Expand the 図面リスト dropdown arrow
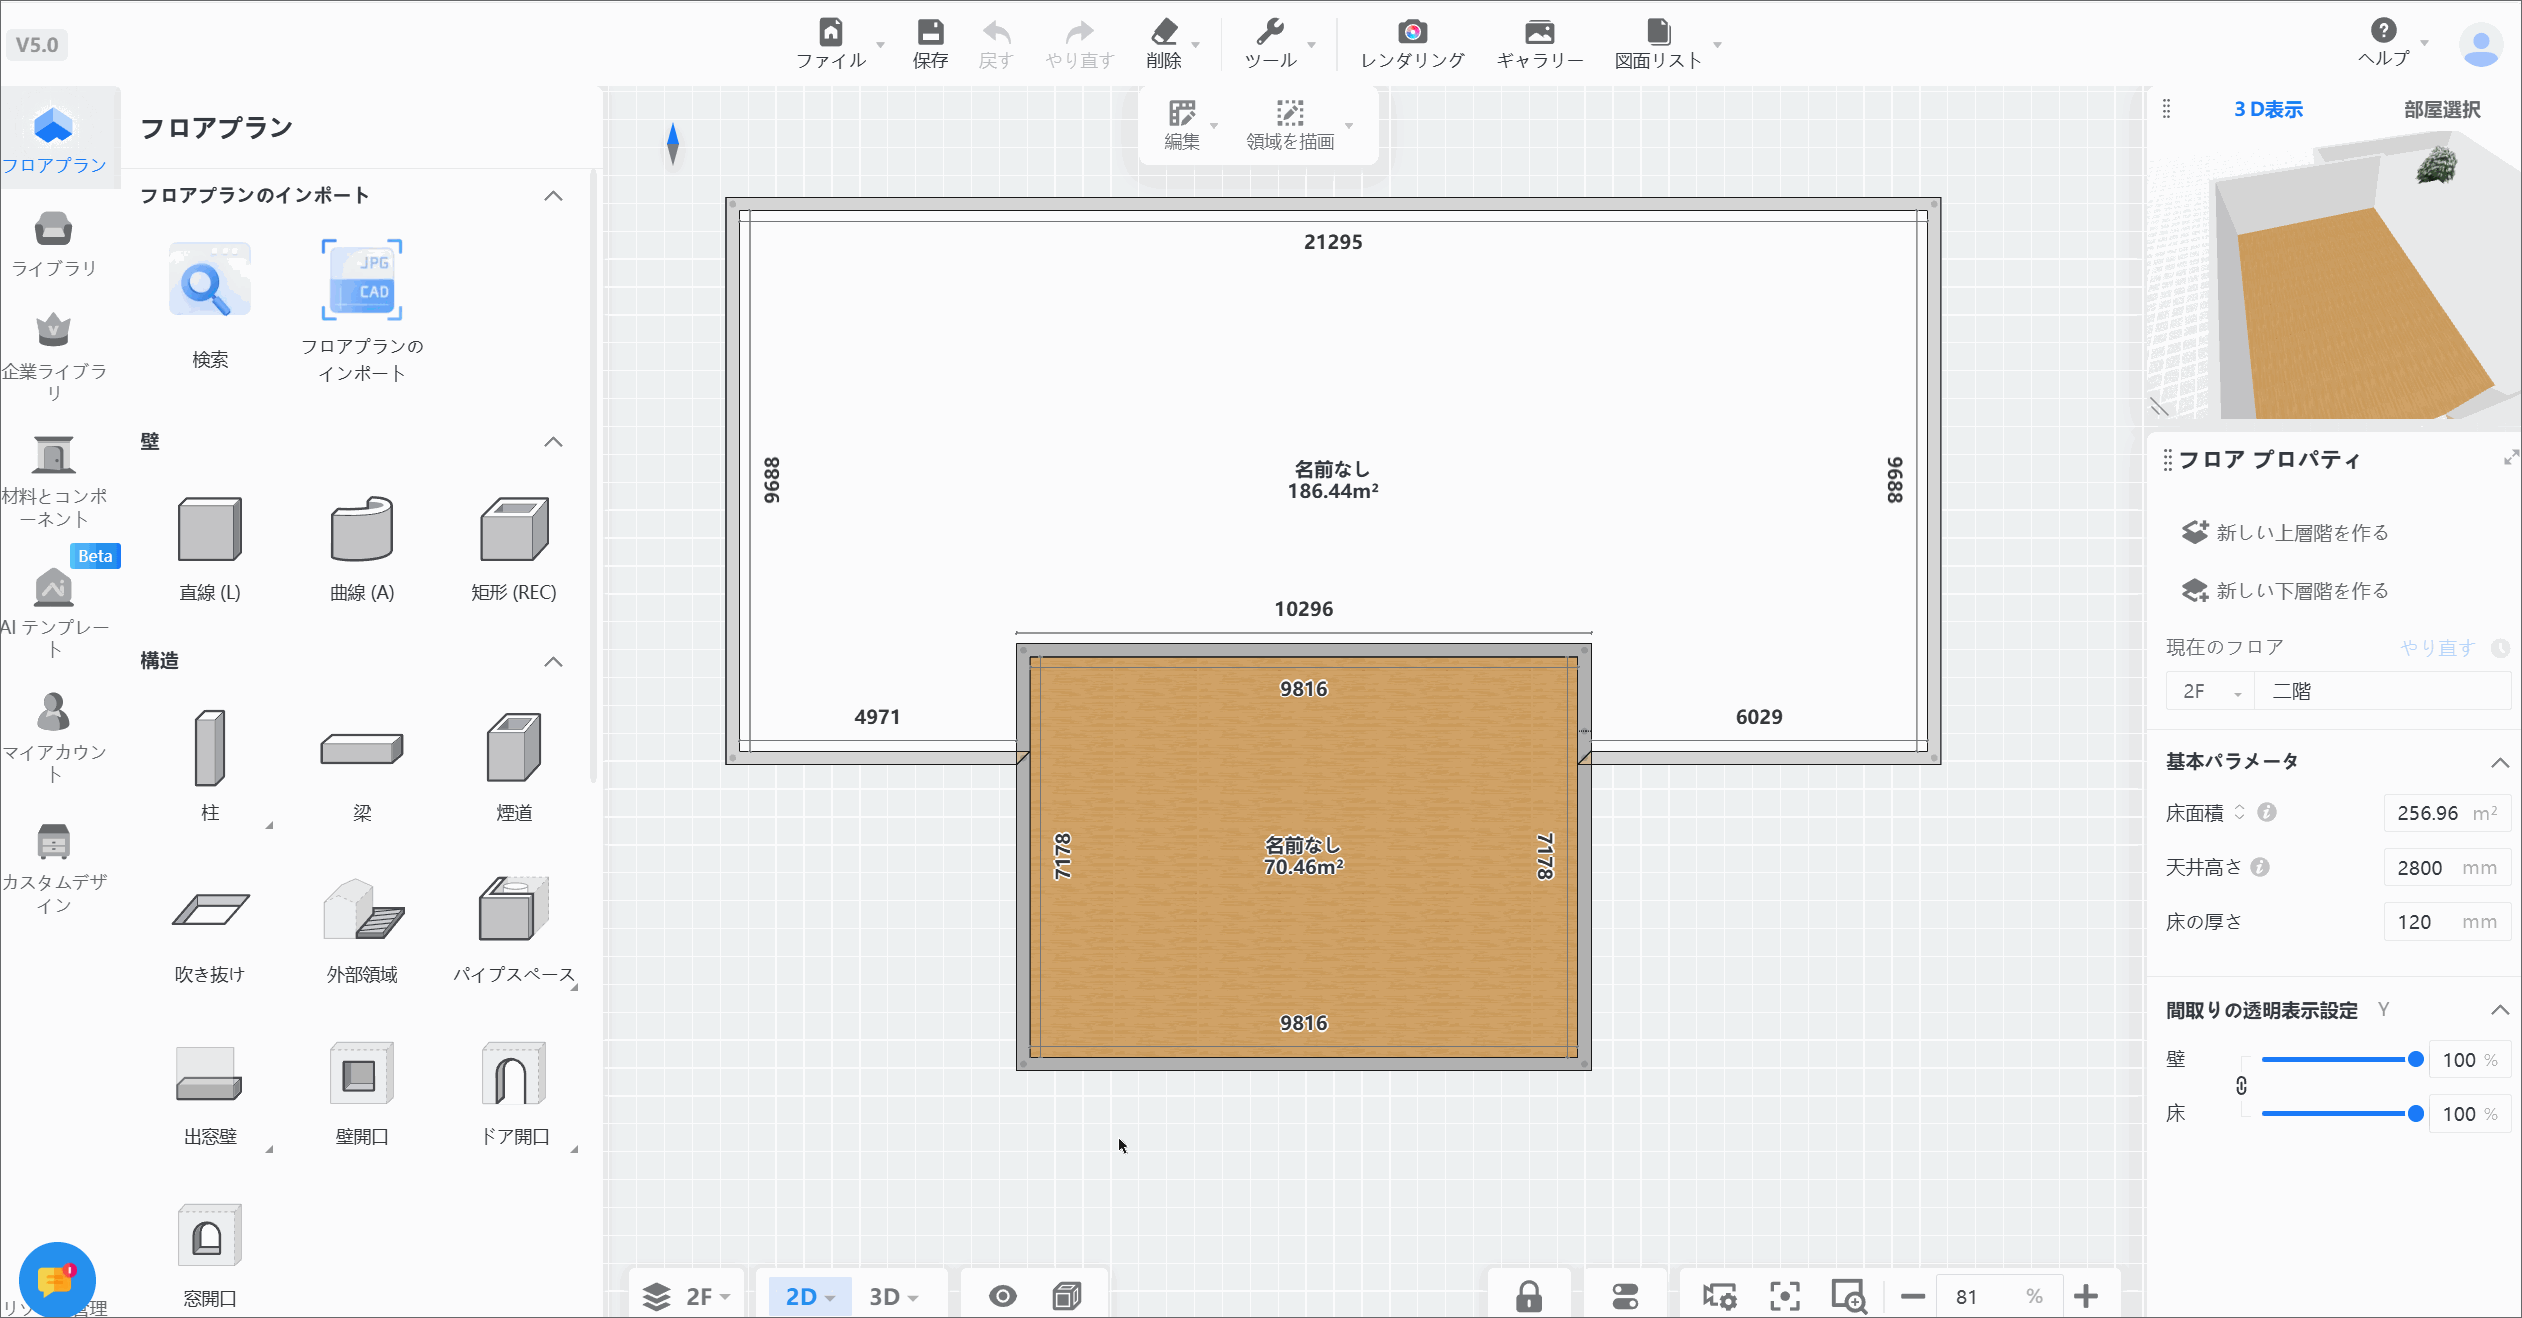 [1717, 44]
